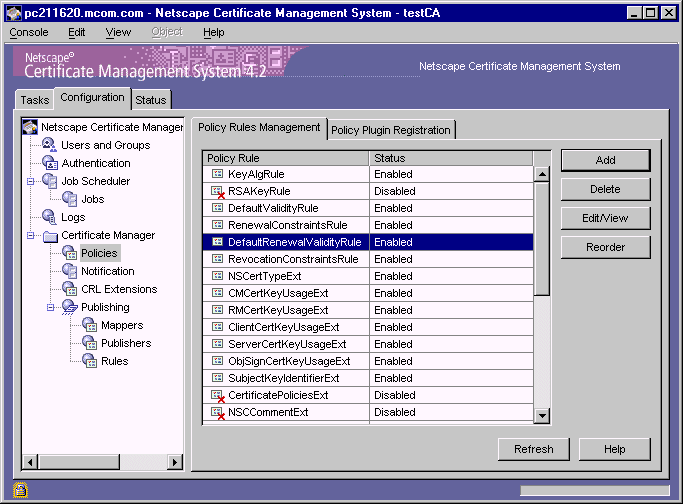This screenshot has width=683, height=504.
Task: Click the Rules node icon
Action: [90, 361]
